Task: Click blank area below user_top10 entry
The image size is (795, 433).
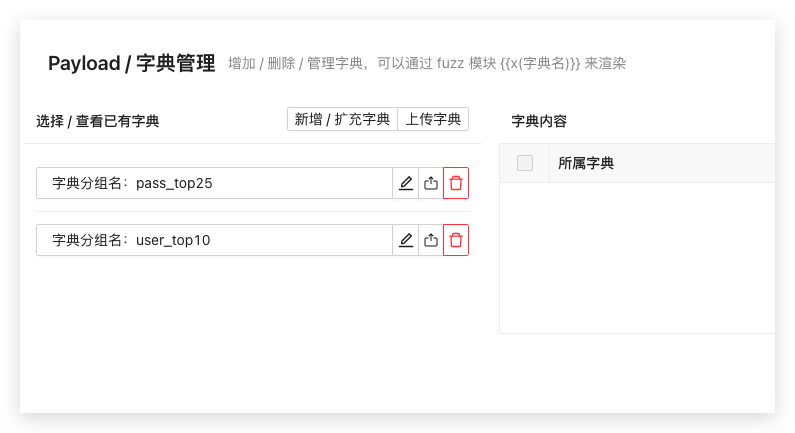Action: pyautogui.click(x=252, y=330)
